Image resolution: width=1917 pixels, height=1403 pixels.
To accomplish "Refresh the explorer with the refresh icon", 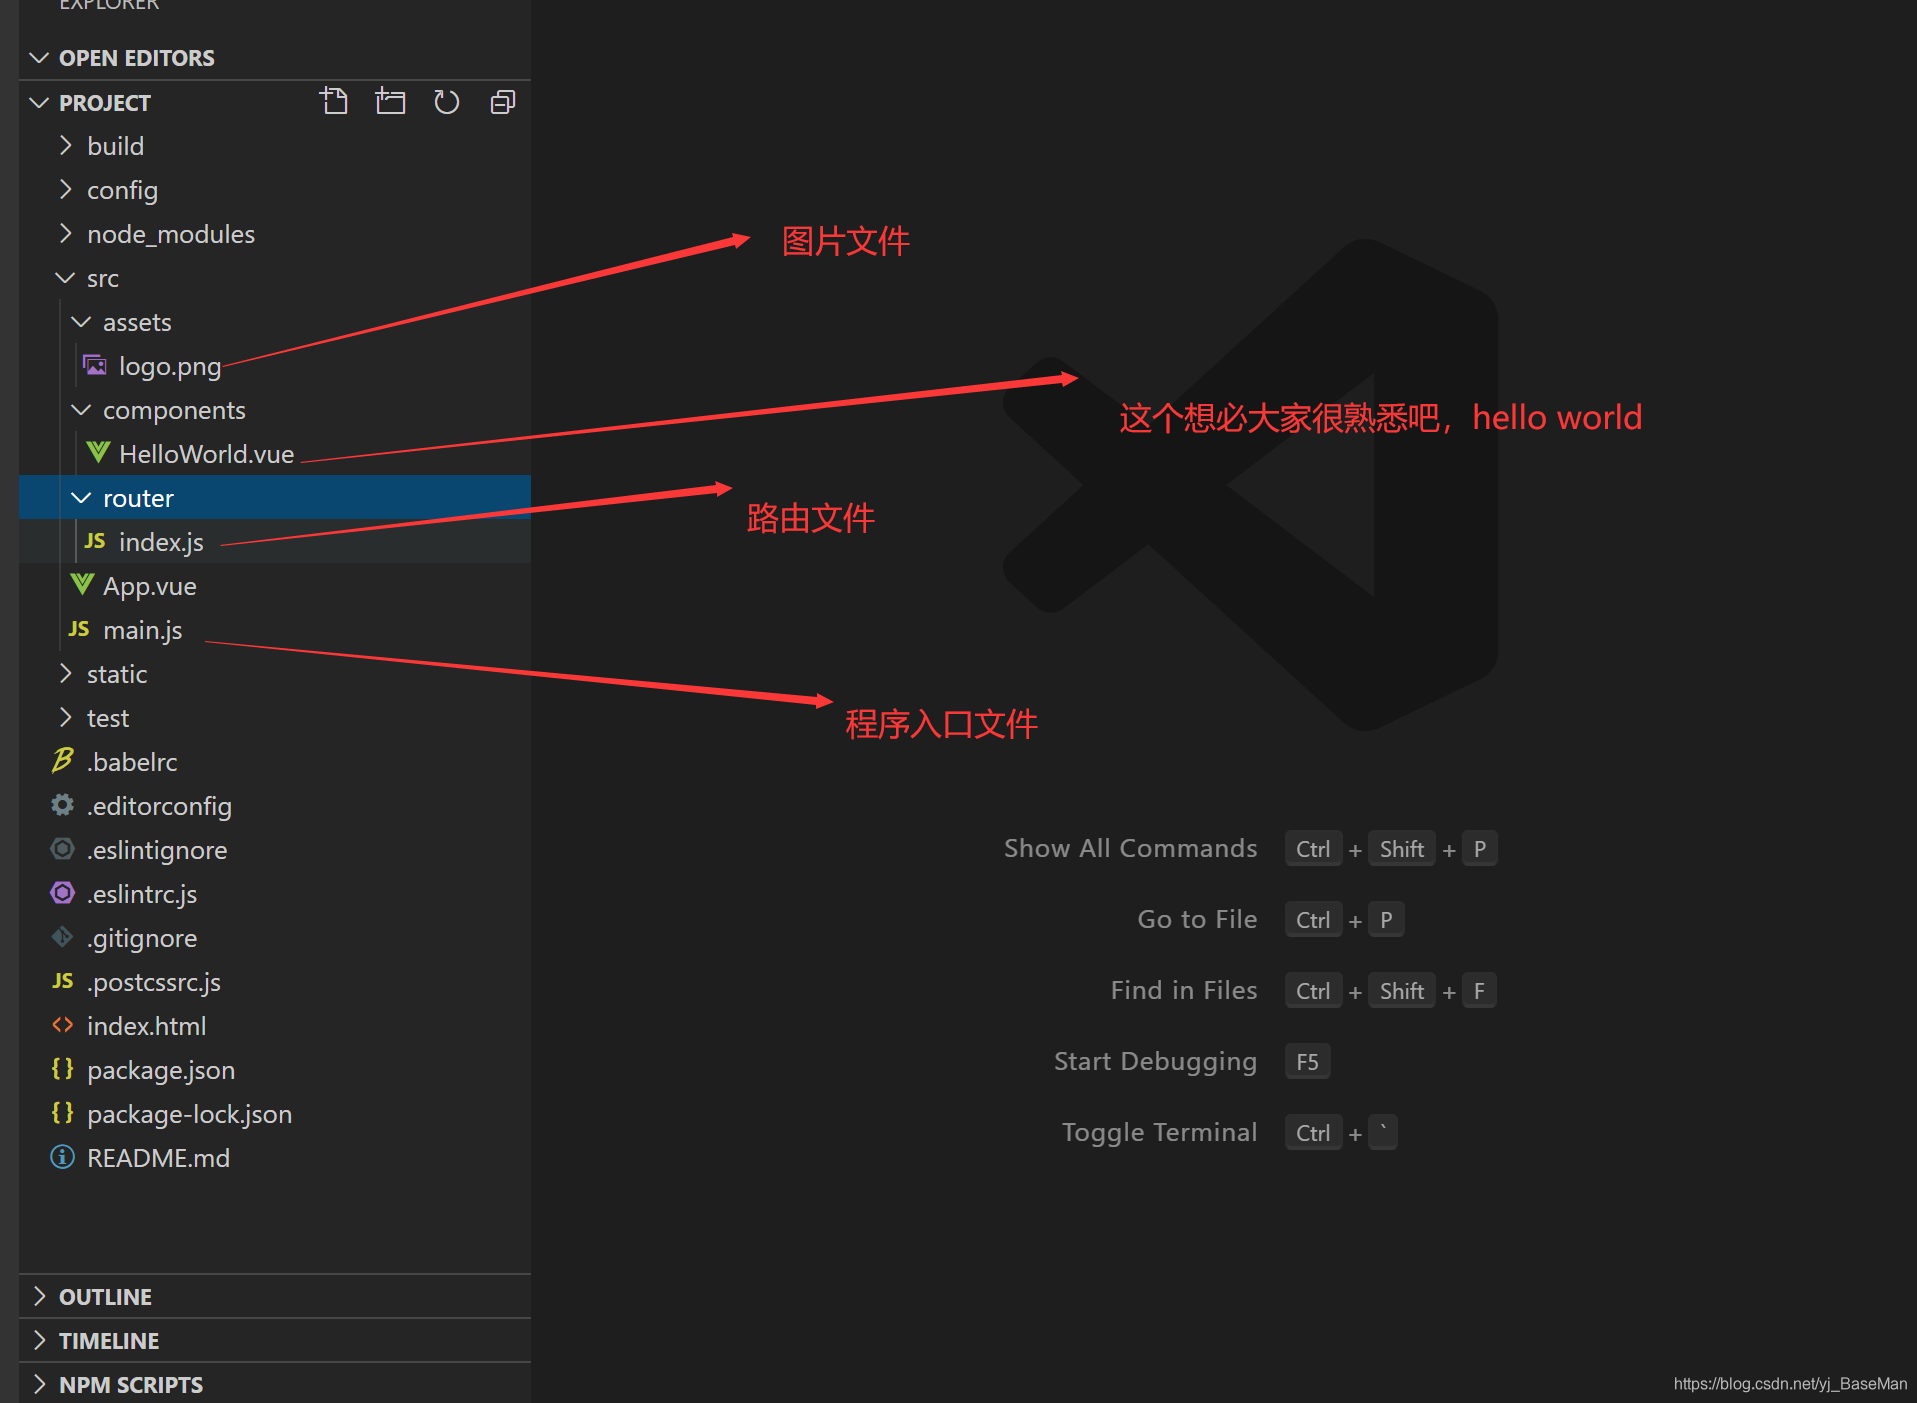I will (446, 102).
